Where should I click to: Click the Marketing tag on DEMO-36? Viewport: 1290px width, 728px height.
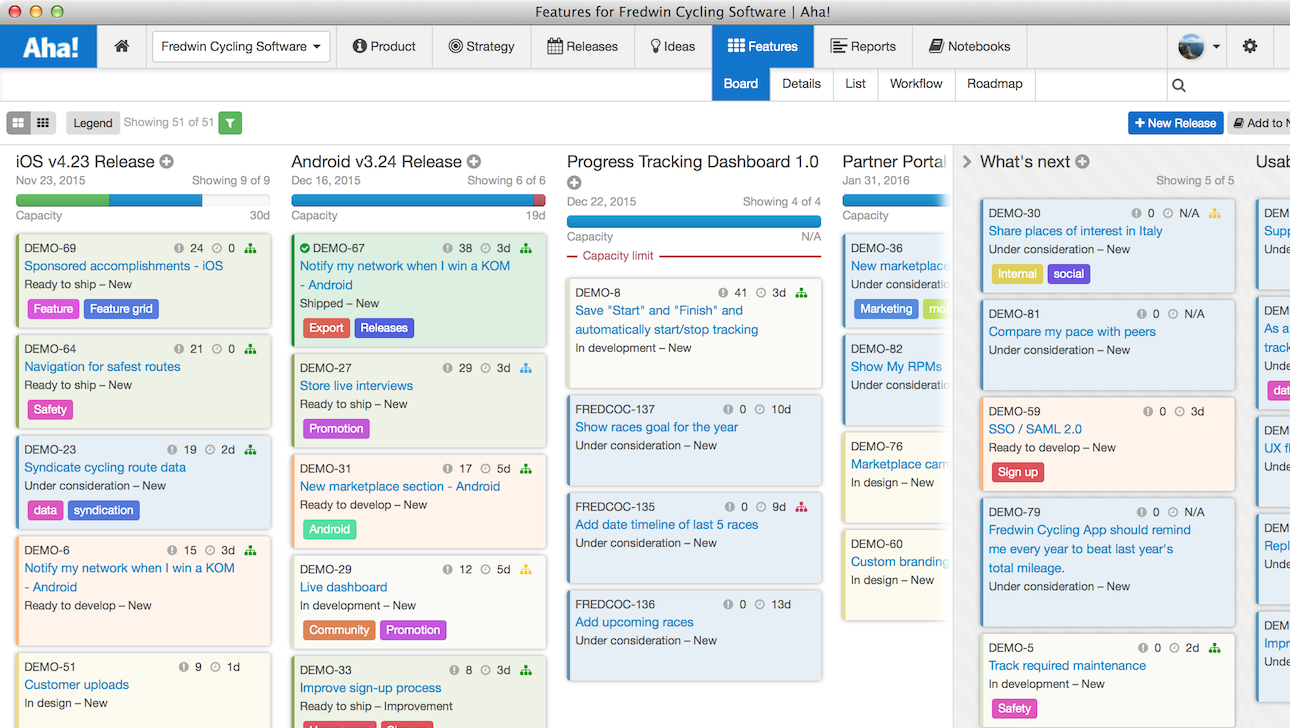pos(886,309)
